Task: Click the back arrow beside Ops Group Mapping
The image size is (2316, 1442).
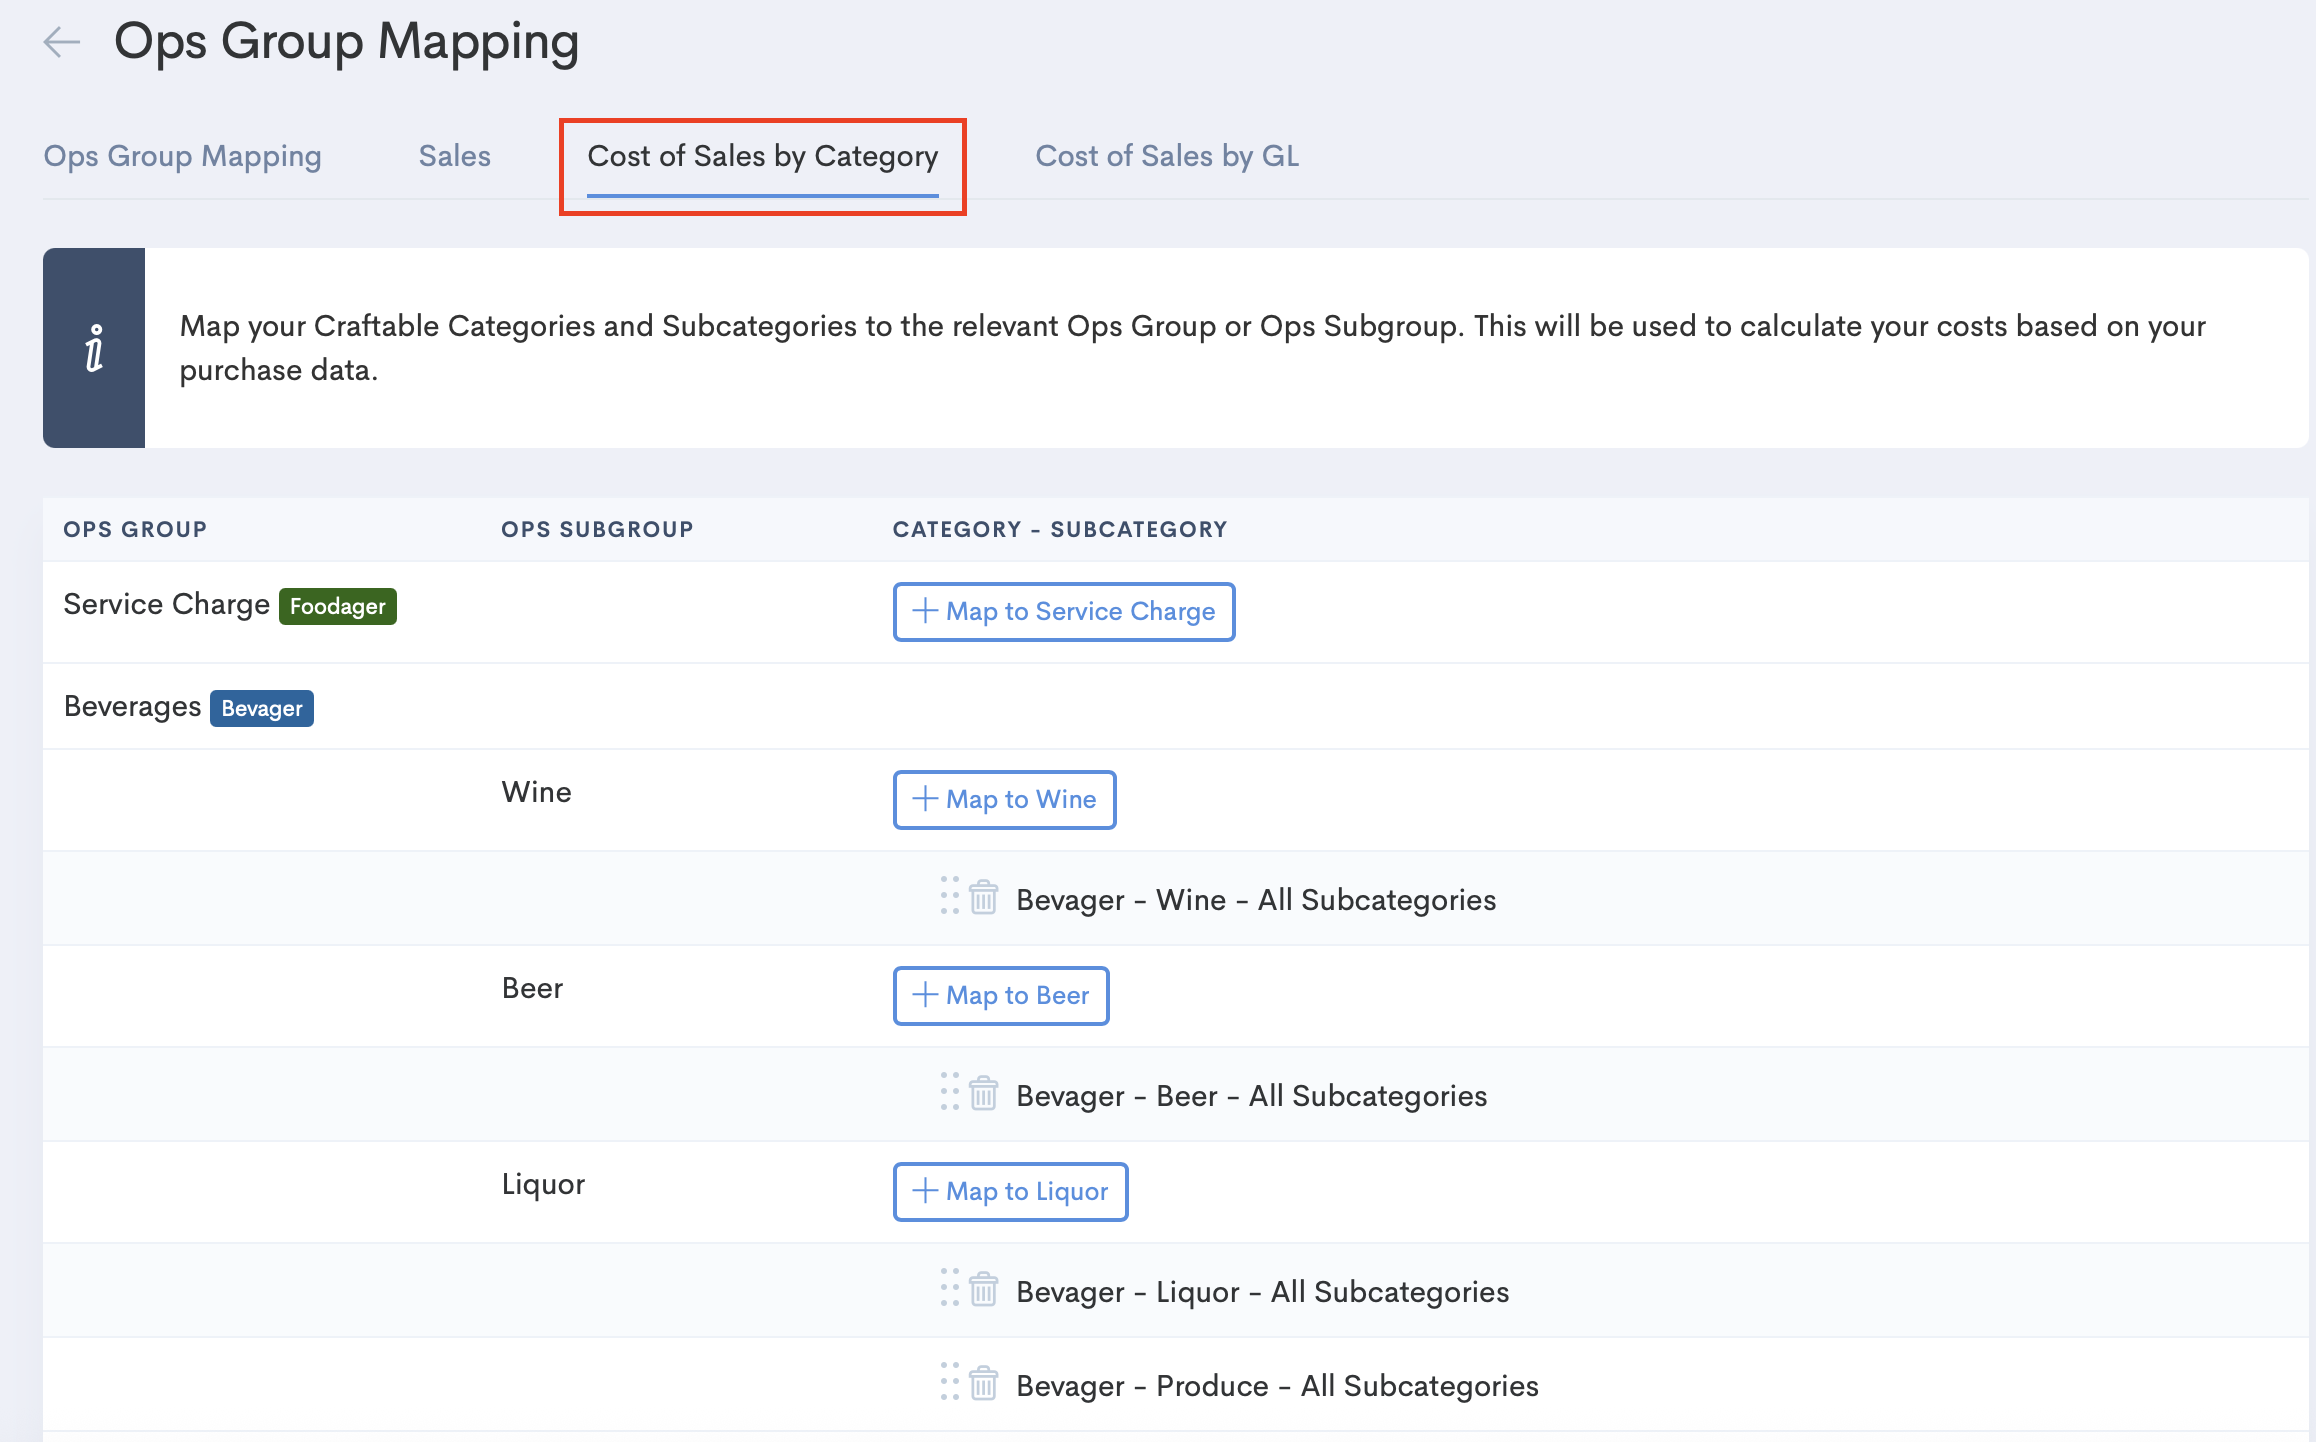Action: [x=62, y=42]
